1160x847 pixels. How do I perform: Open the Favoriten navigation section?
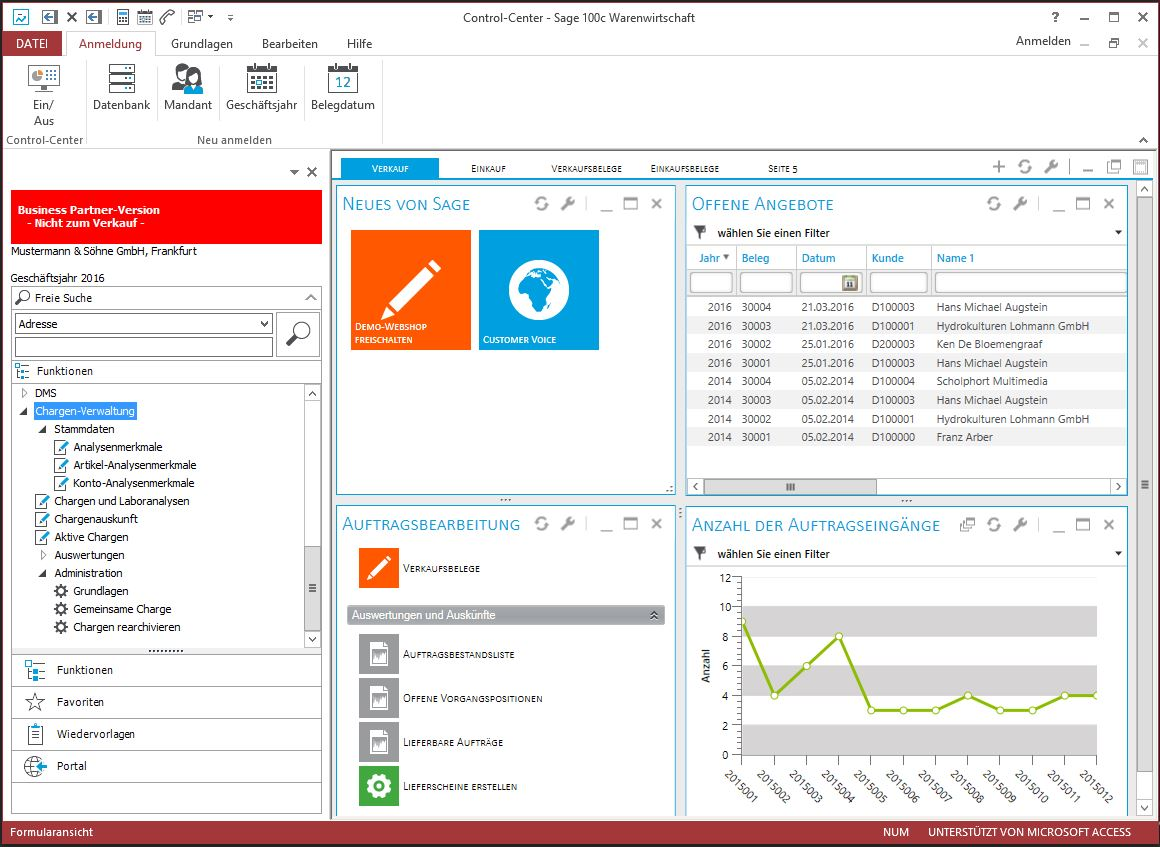coord(80,702)
